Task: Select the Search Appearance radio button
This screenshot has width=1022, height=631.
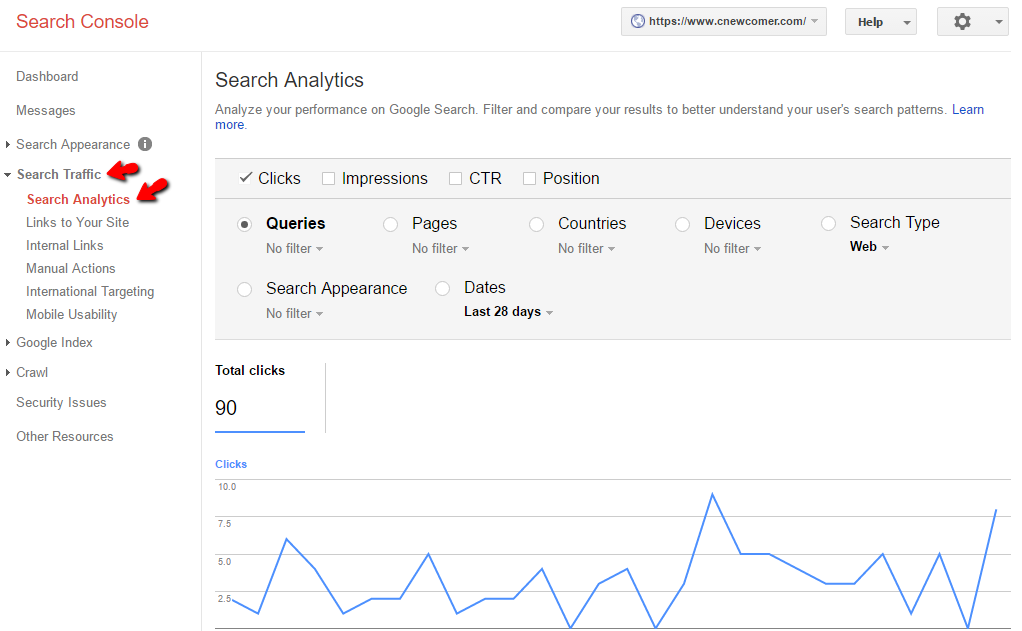Action: [244, 289]
